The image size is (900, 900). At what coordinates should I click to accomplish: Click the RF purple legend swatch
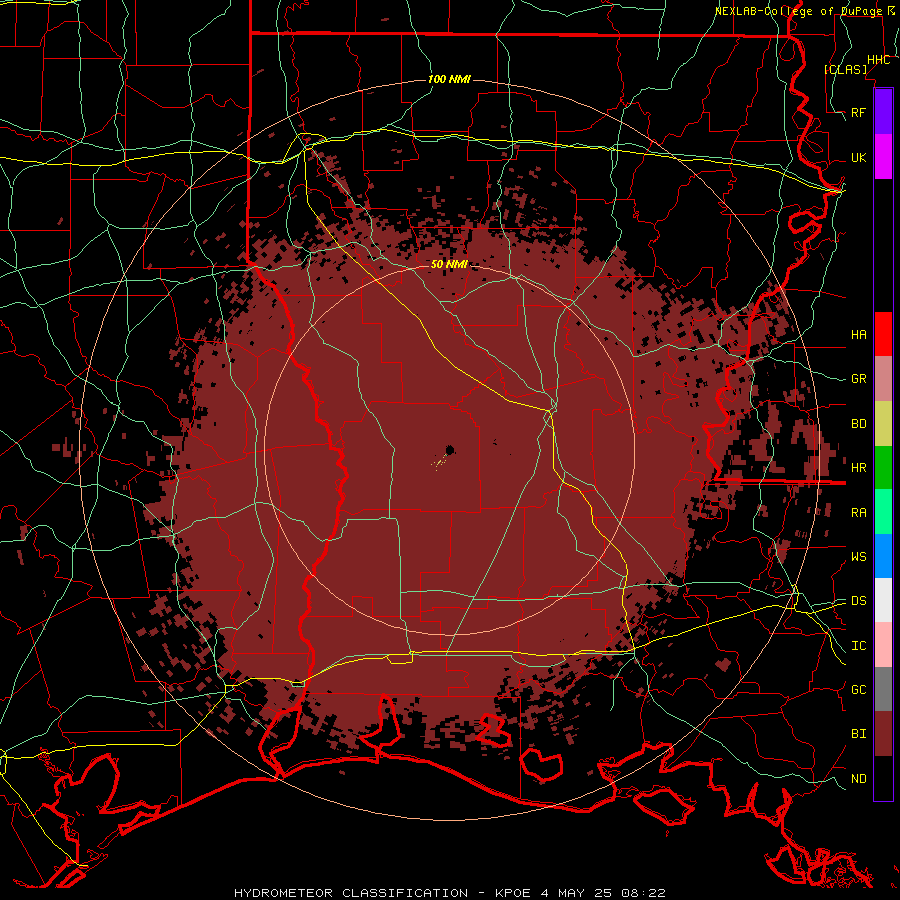pyautogui.click(x=883, y=112)
